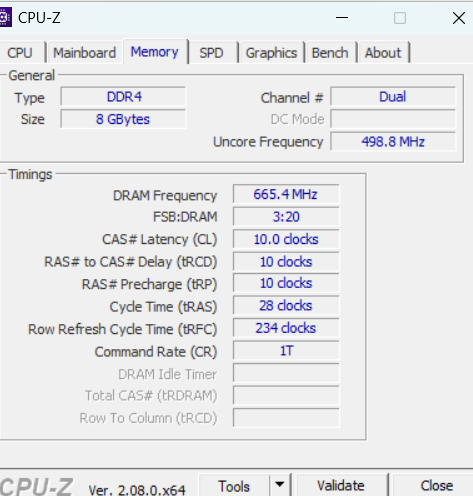Switch to the CPU tab
Image resolution: width=473 pixels, height=496 pixels.
click(x=21, y=53)
